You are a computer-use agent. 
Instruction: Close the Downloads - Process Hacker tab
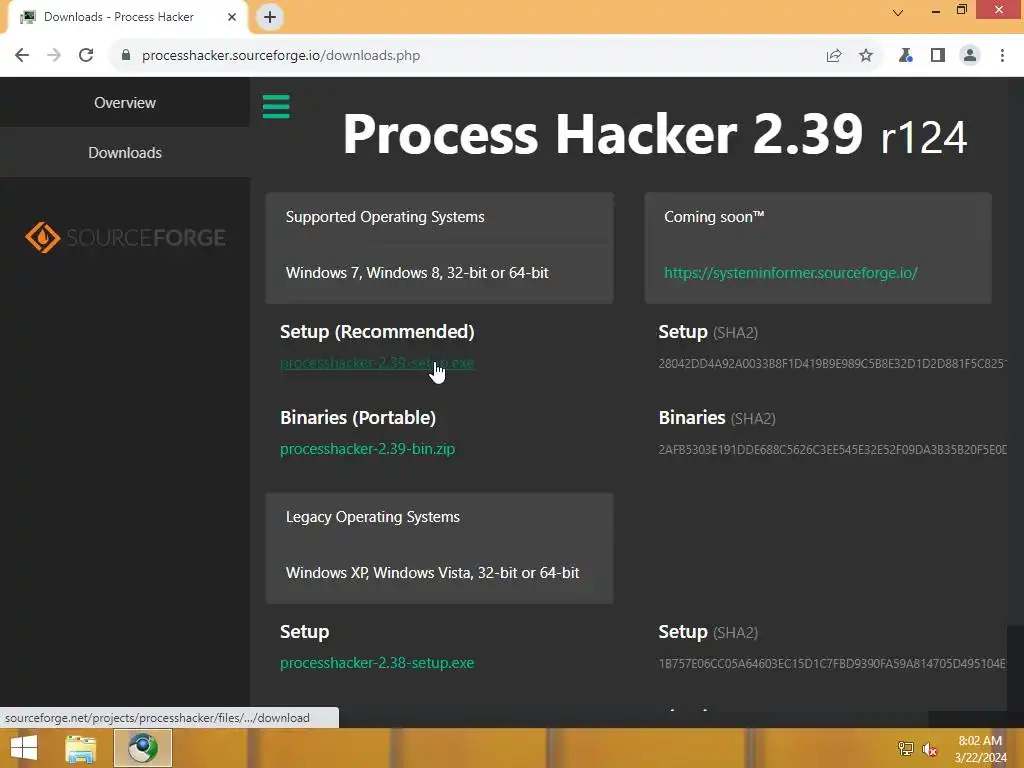click(x=232, y=17)
